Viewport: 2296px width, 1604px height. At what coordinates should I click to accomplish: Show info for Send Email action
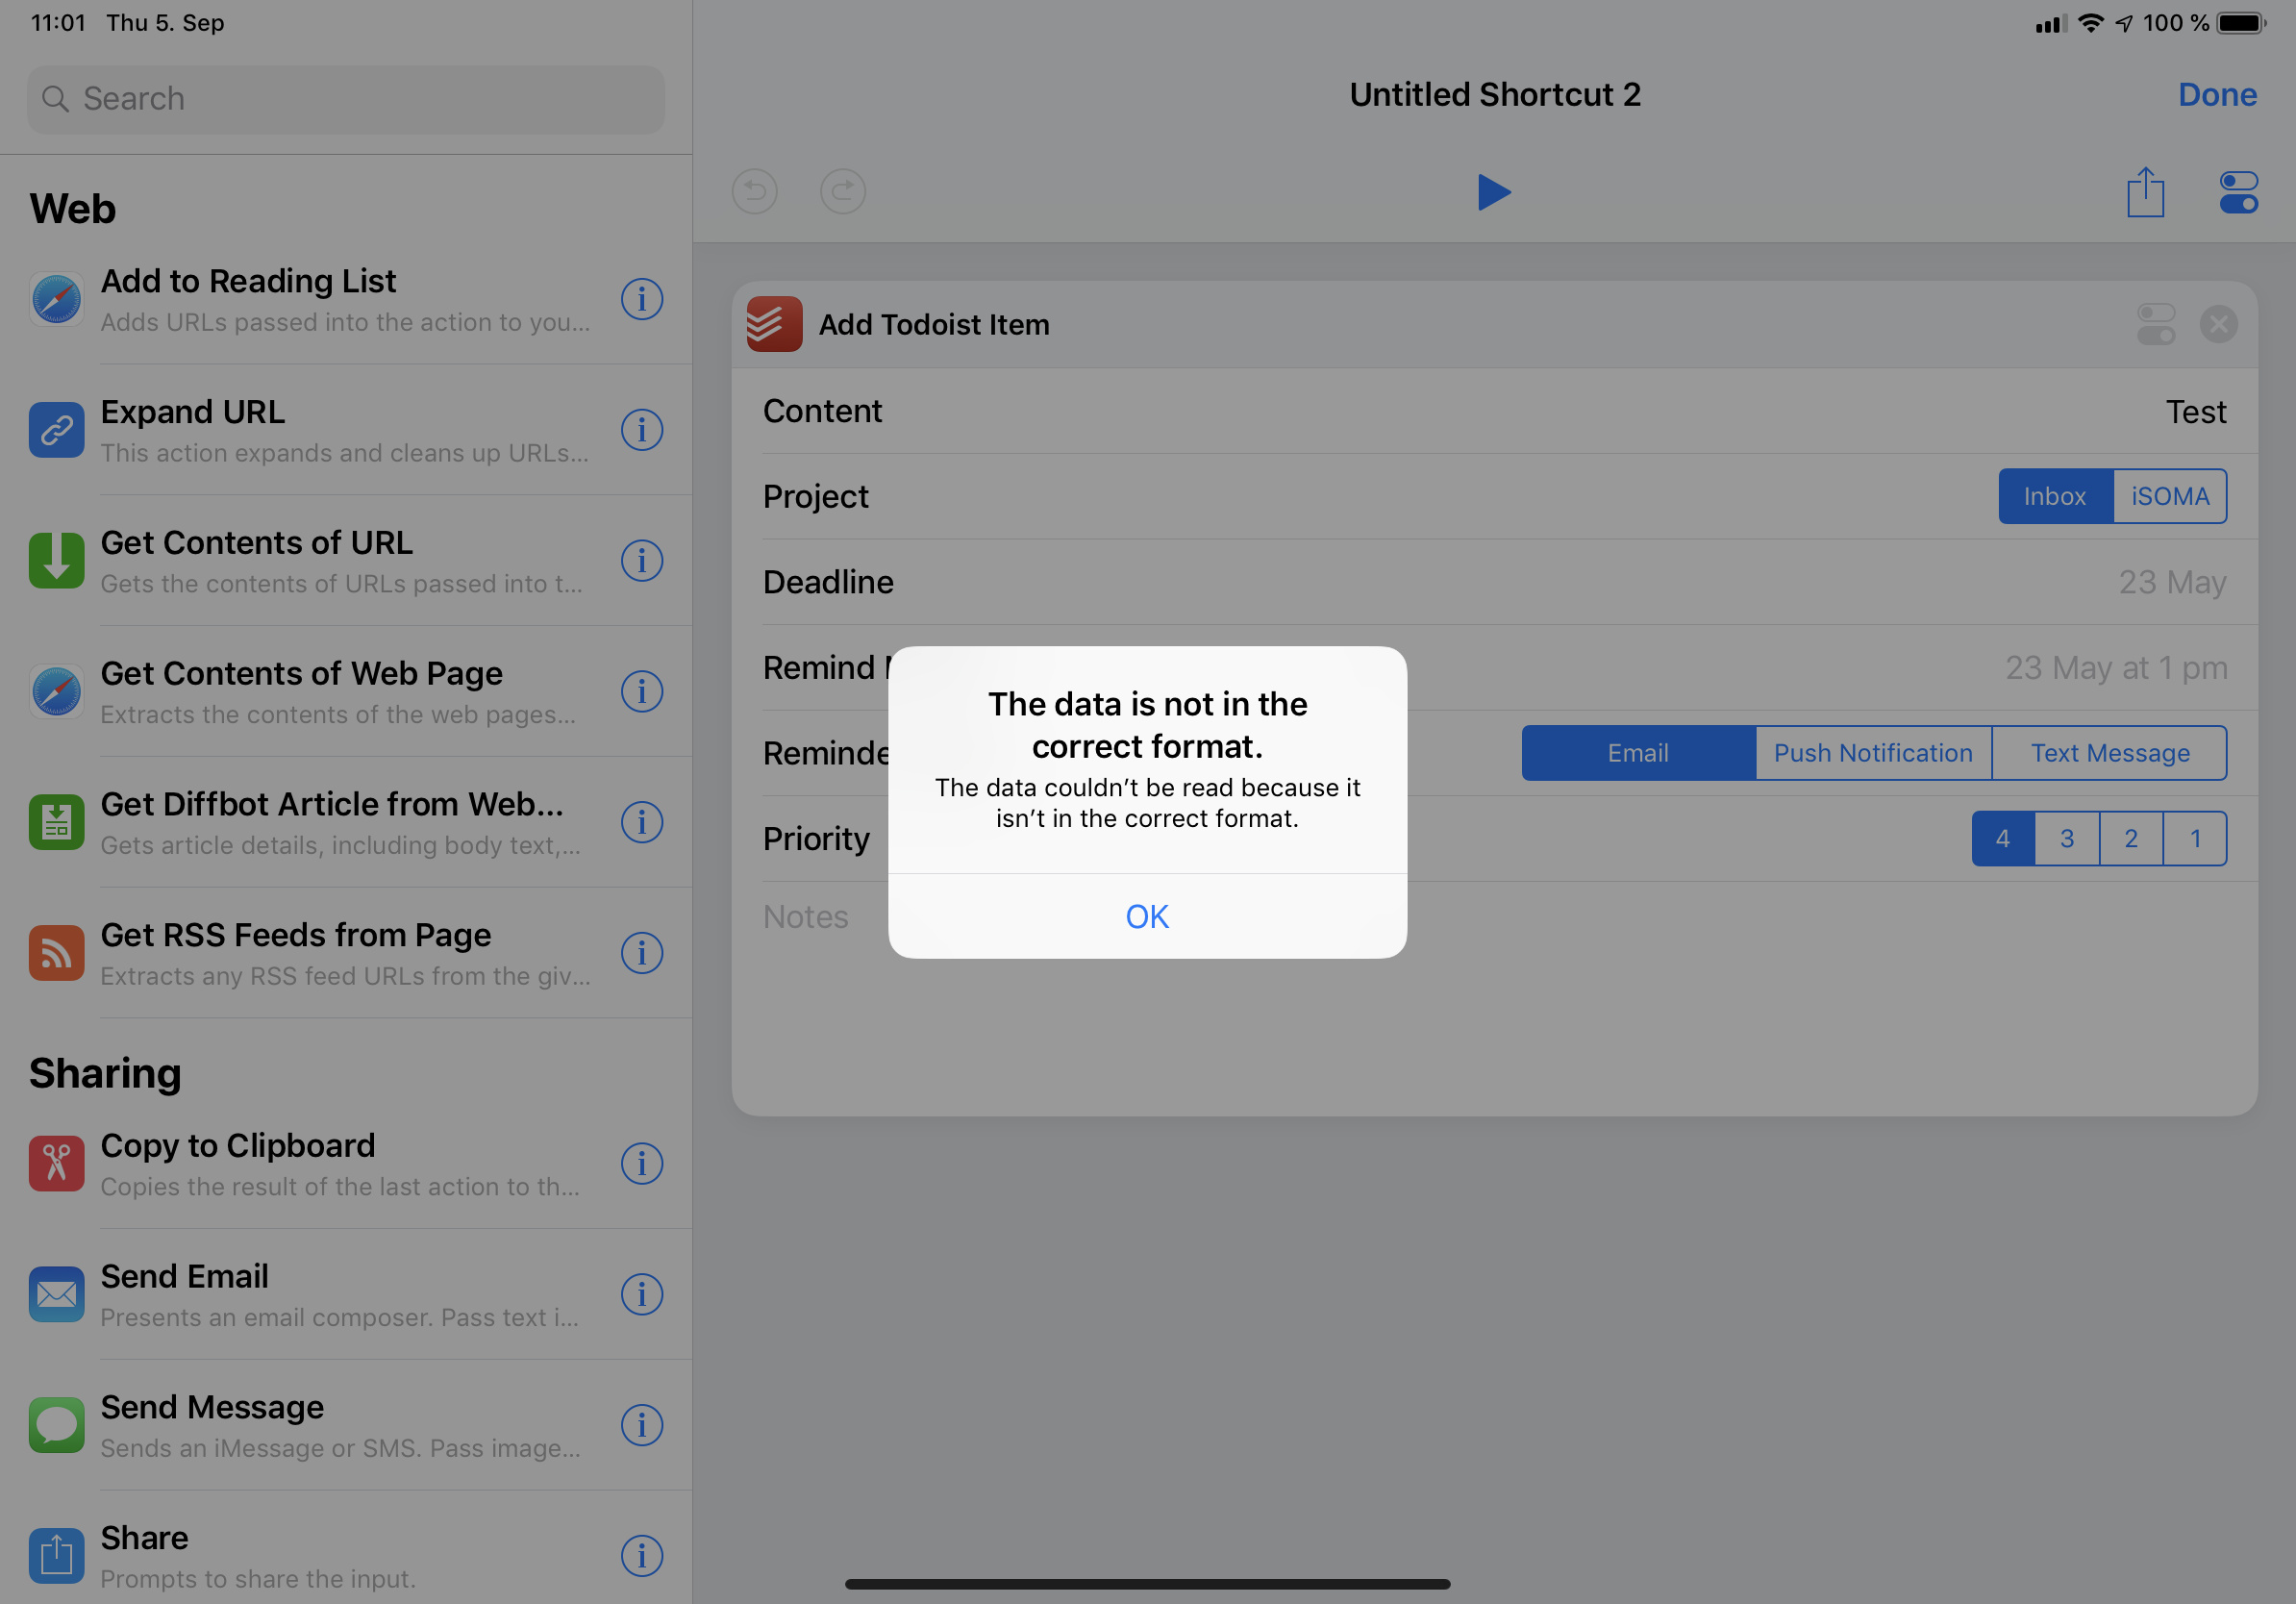(641, 1294)
